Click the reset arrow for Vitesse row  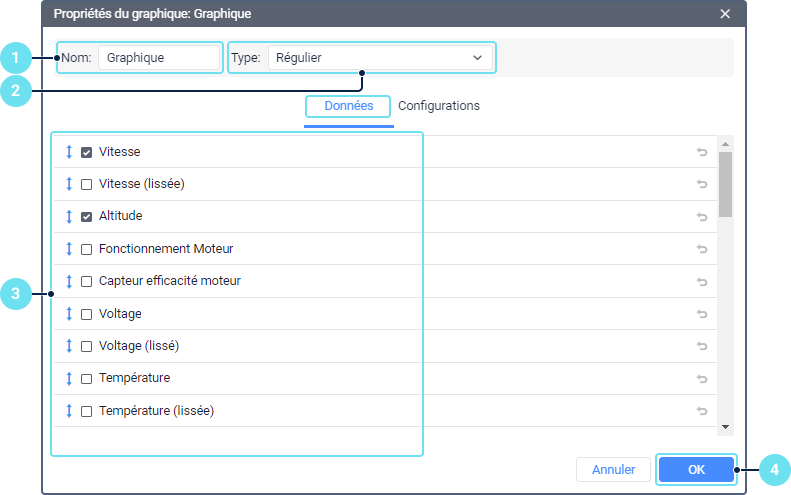[702, 152]
